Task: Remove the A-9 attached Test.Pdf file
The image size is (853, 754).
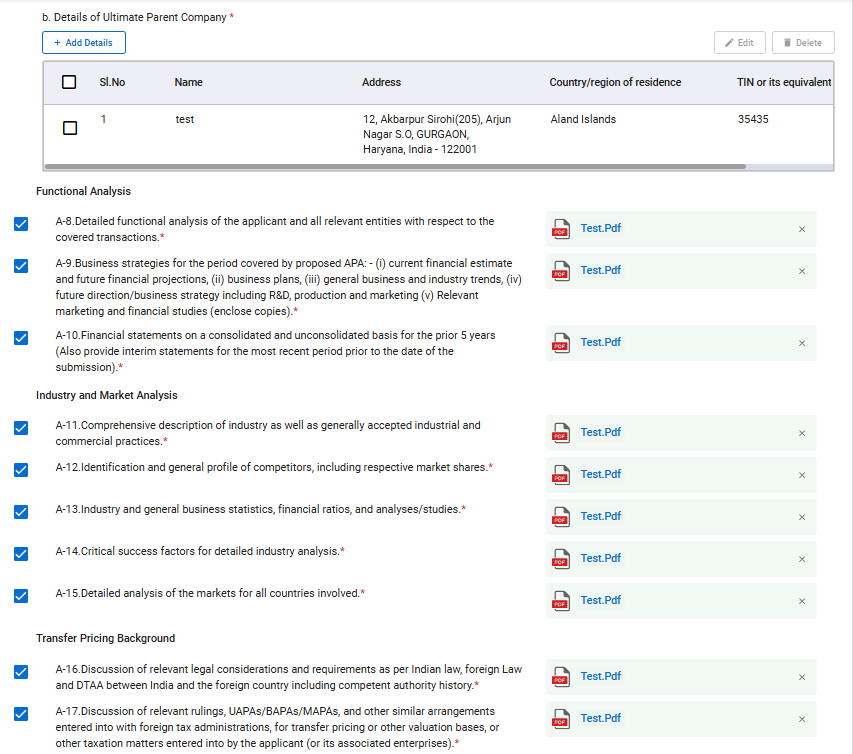Action: click(x=801, y=271)
